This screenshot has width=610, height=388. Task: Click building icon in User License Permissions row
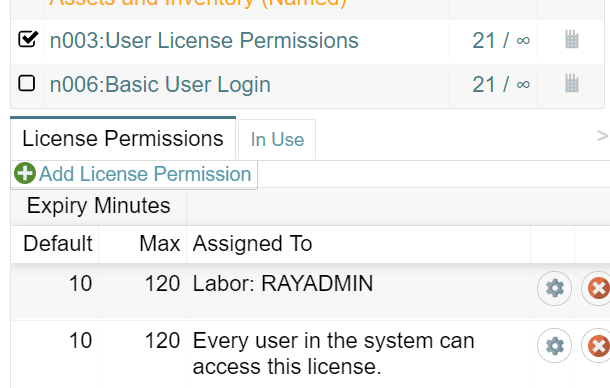pyautogui.click(x=571, y=39)
